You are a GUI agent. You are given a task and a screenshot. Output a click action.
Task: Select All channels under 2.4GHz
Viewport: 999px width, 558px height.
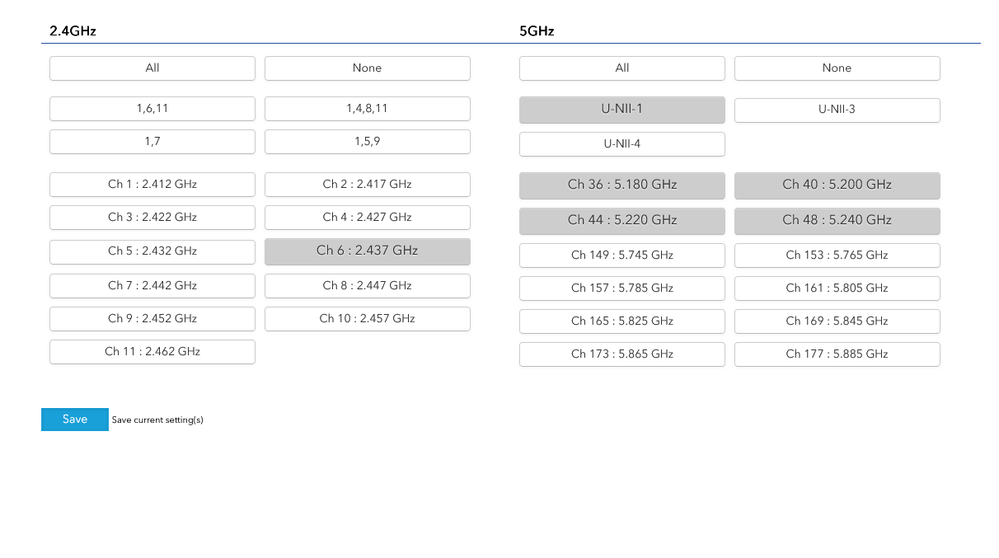(x=152, y=68)
